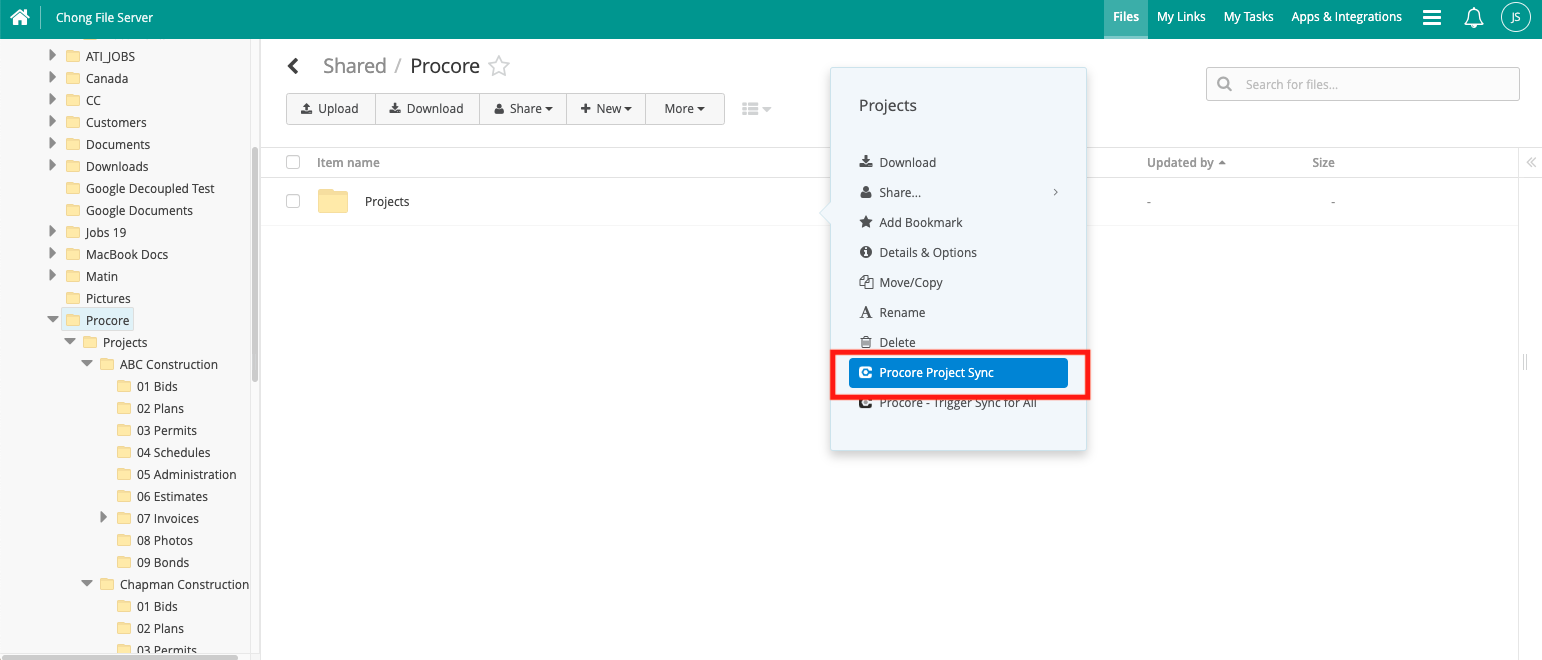This screenshot has width=1542, height=660.
Task: Choose Procore Project Sync from the context menu
Action: tap(957, 372)
